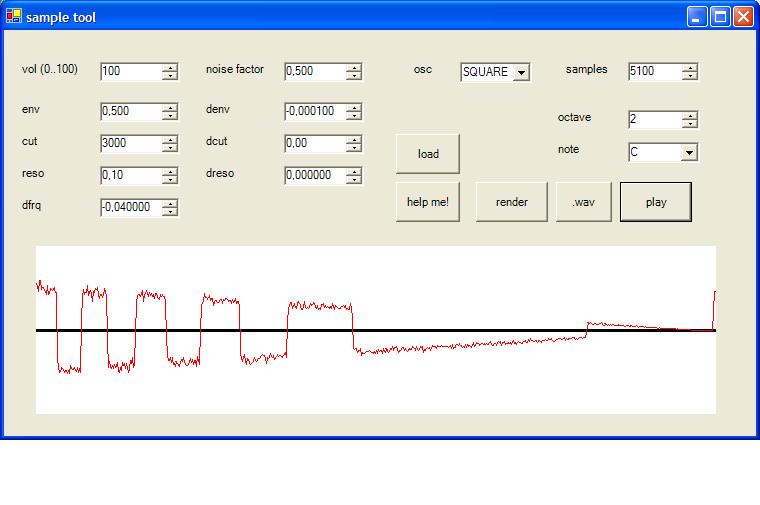
Task: Decrease reso with its down arrow
Action: pyautogui.click(x=170, y=179)
